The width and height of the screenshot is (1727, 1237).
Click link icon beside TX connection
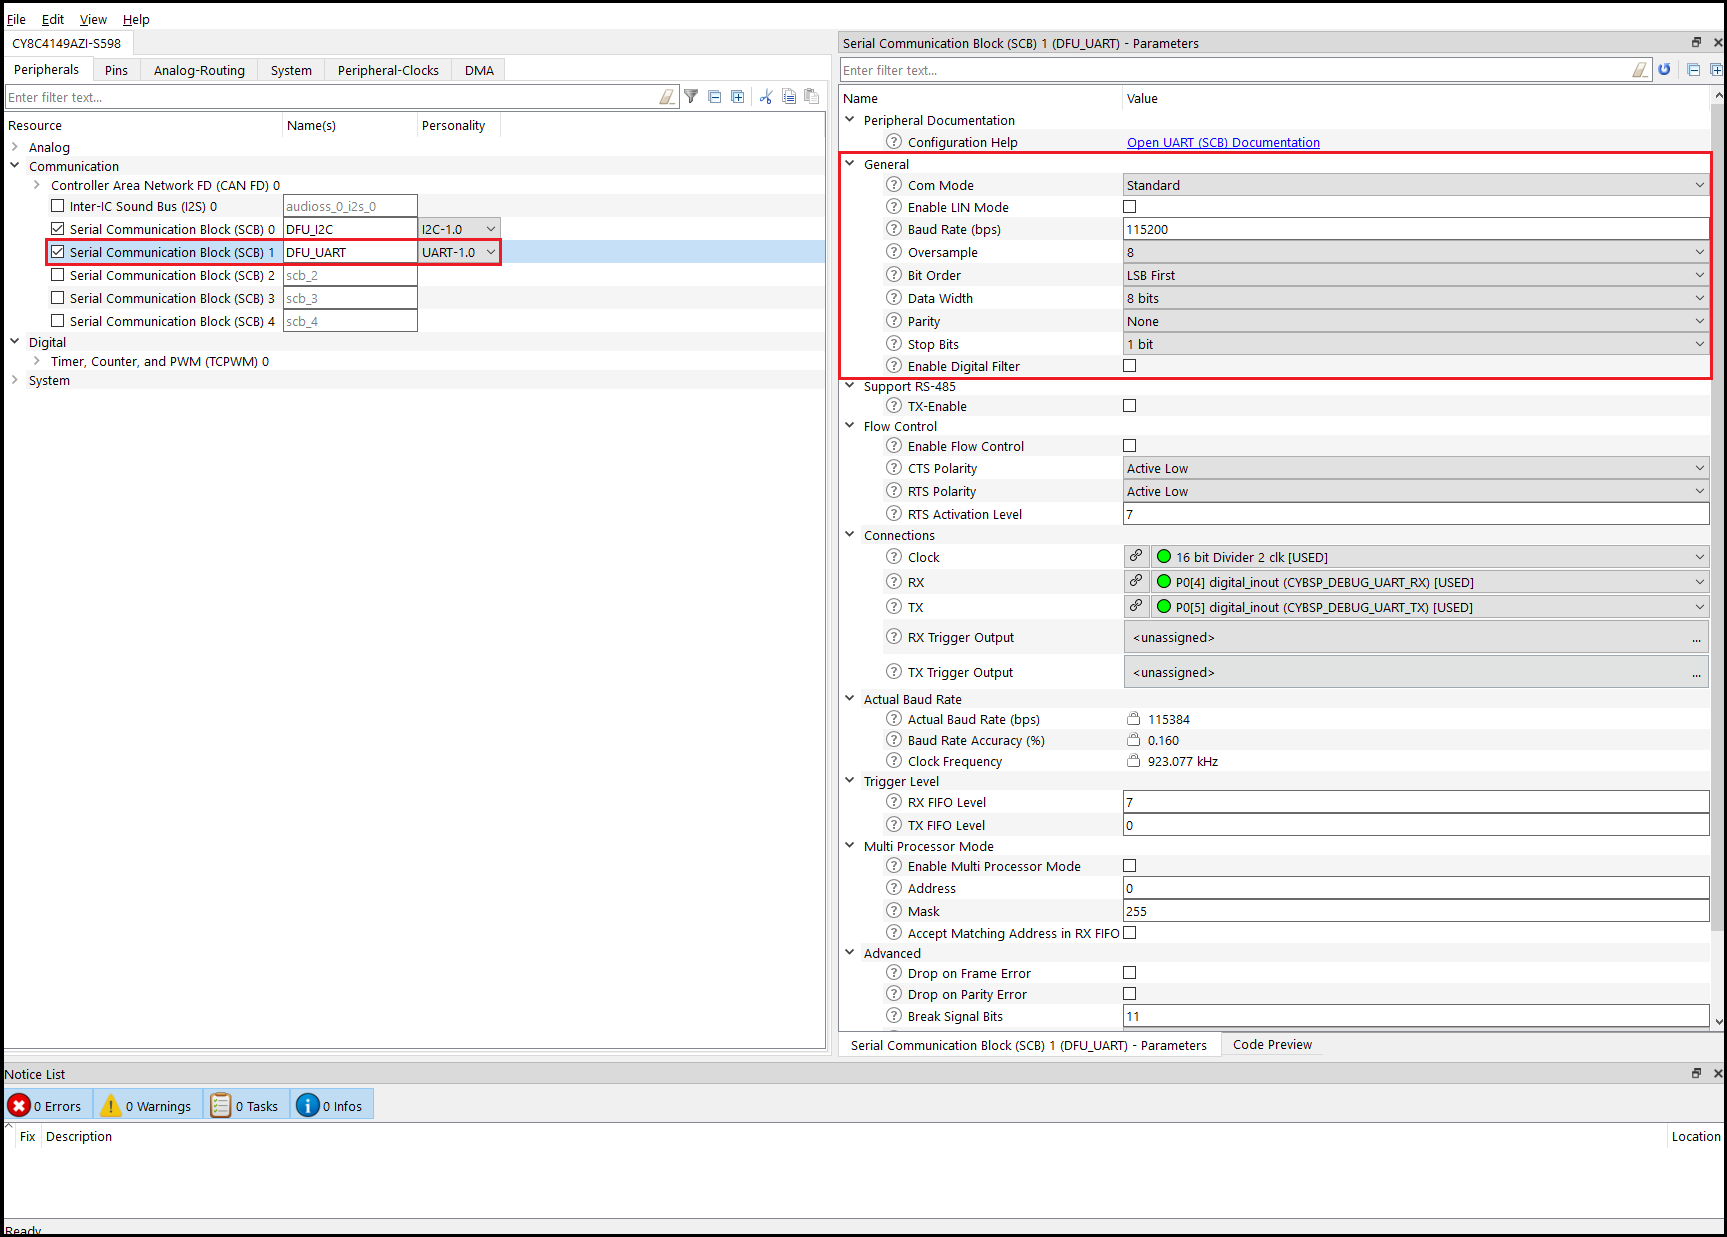click(1136, 606)
